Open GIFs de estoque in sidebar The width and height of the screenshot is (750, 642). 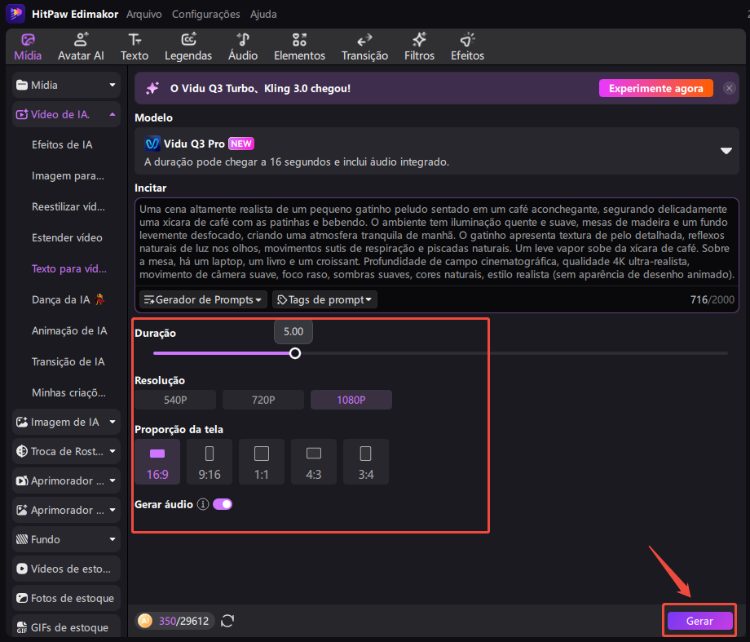(66, 627)
